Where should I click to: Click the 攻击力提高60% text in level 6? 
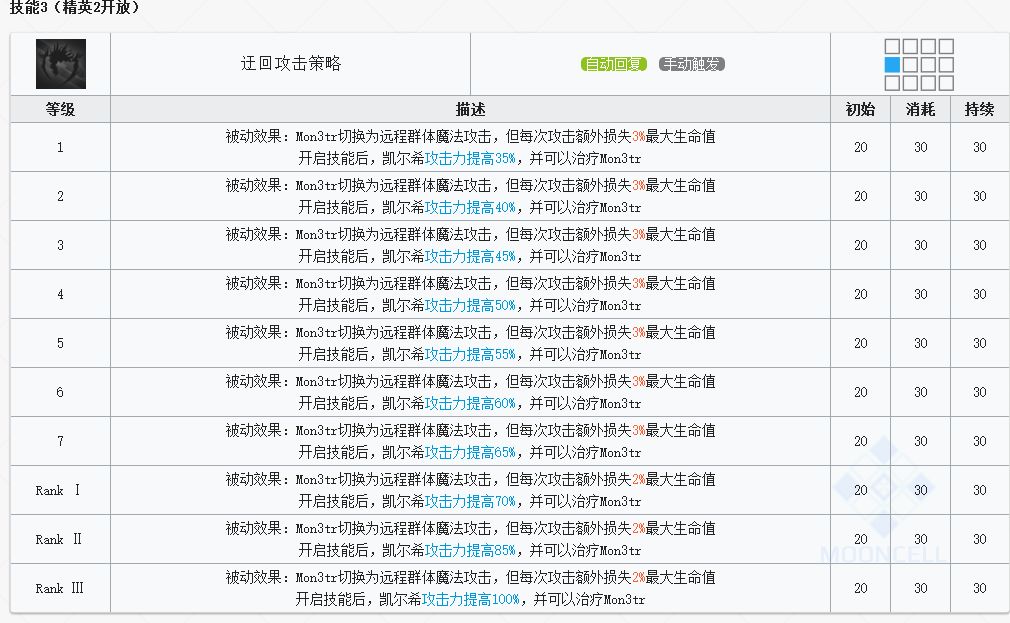point(470,403)
